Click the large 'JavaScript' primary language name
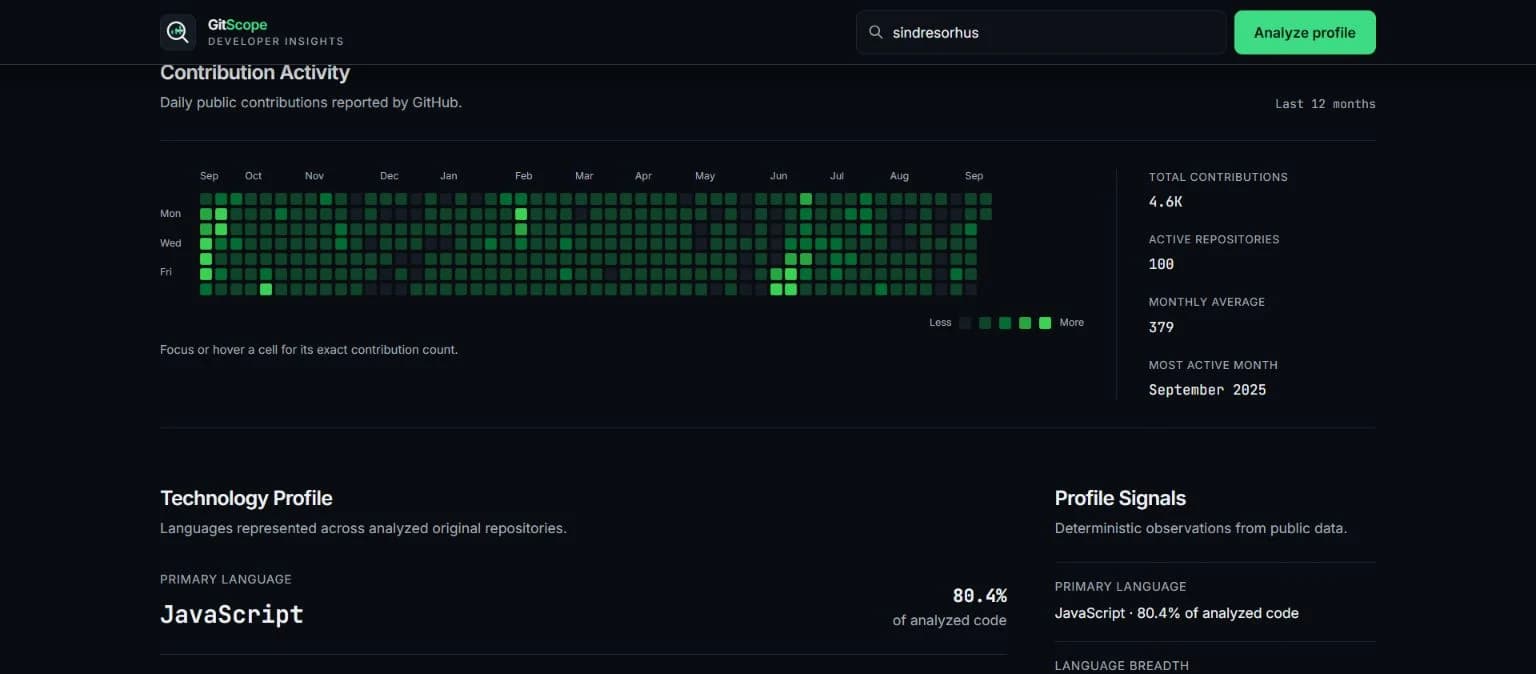1536x674 pixels. coord(232,614)
